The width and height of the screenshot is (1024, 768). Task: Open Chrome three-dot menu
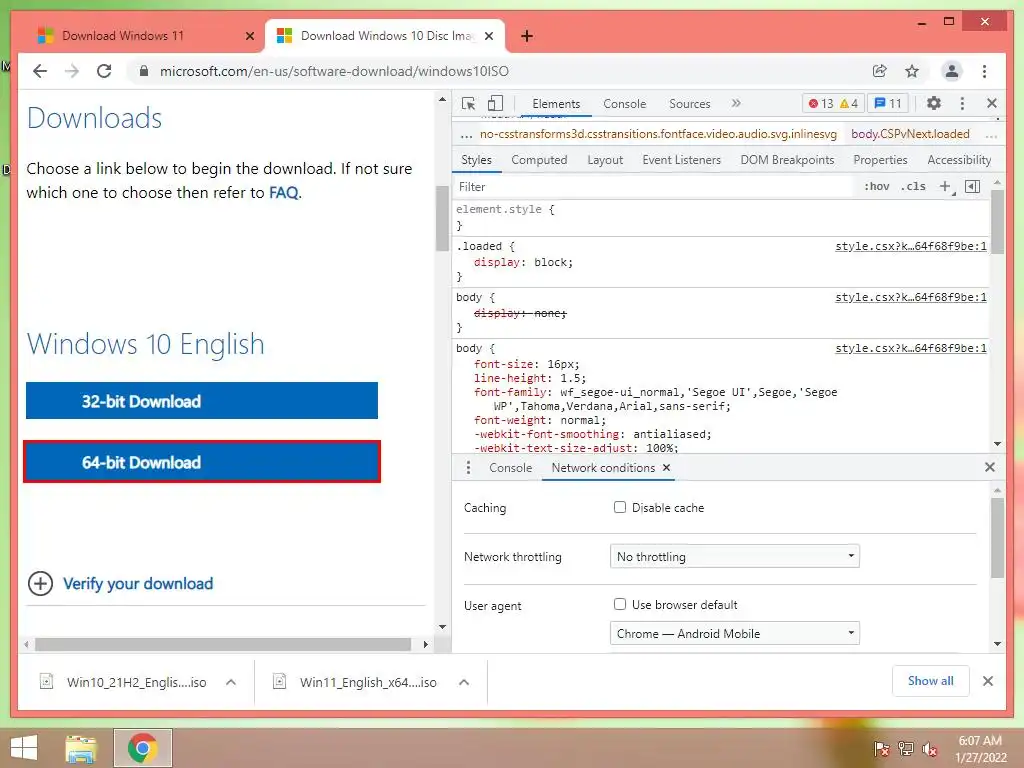(984, 71)
